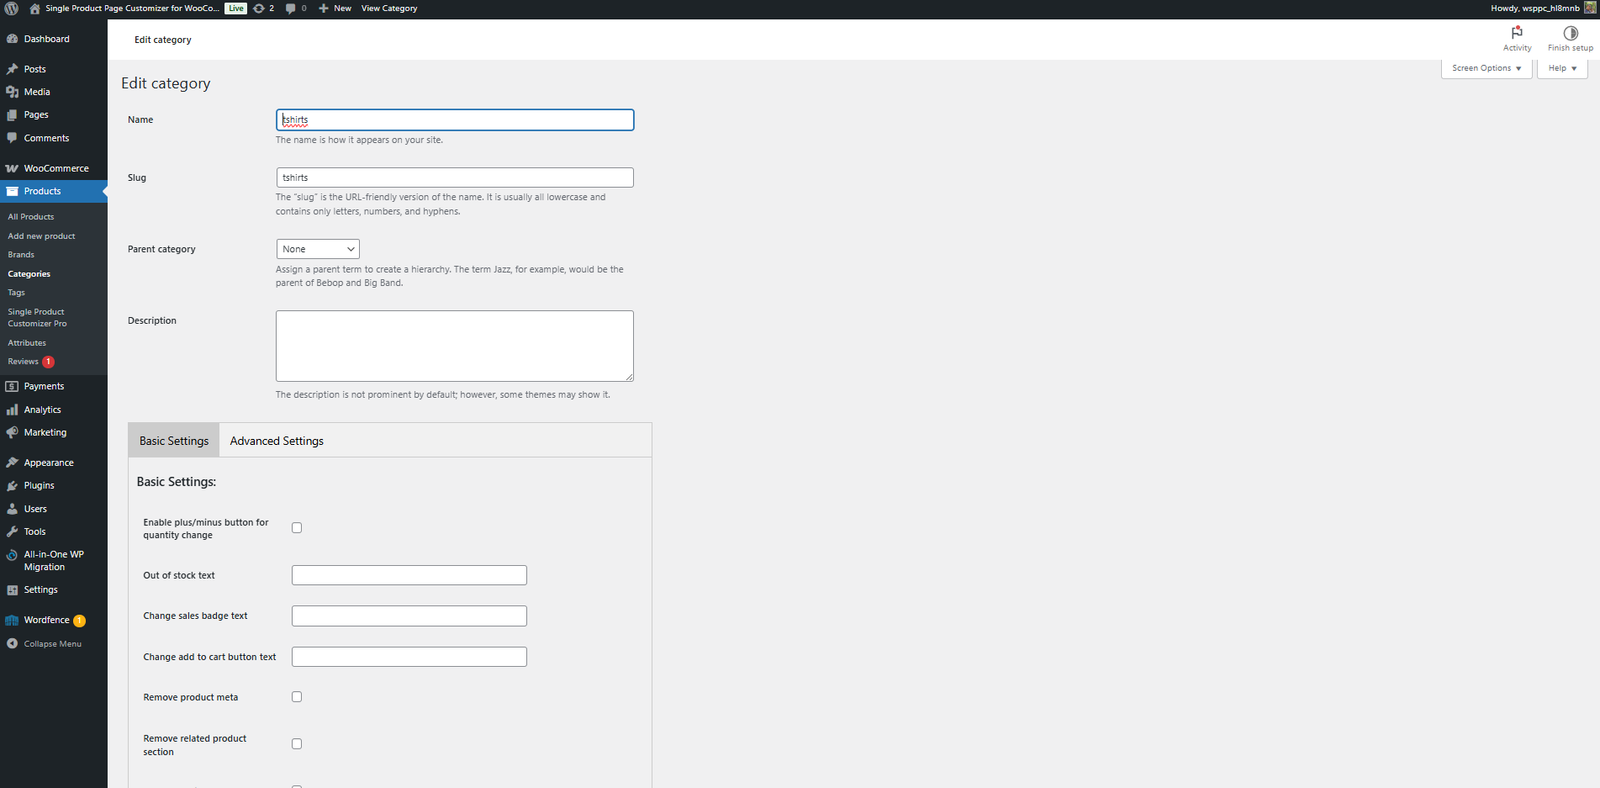Click the Finish setup progress icon
This screenshot has height=788, width=1600.
coord(1570,33)
